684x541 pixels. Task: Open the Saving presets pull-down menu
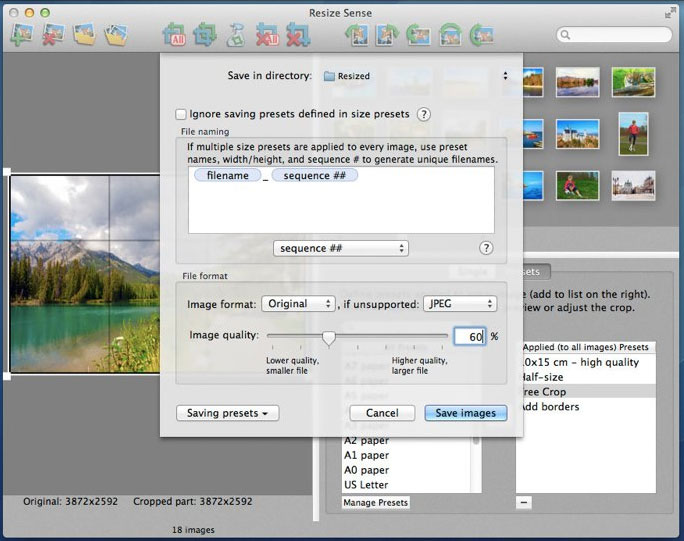227,413
